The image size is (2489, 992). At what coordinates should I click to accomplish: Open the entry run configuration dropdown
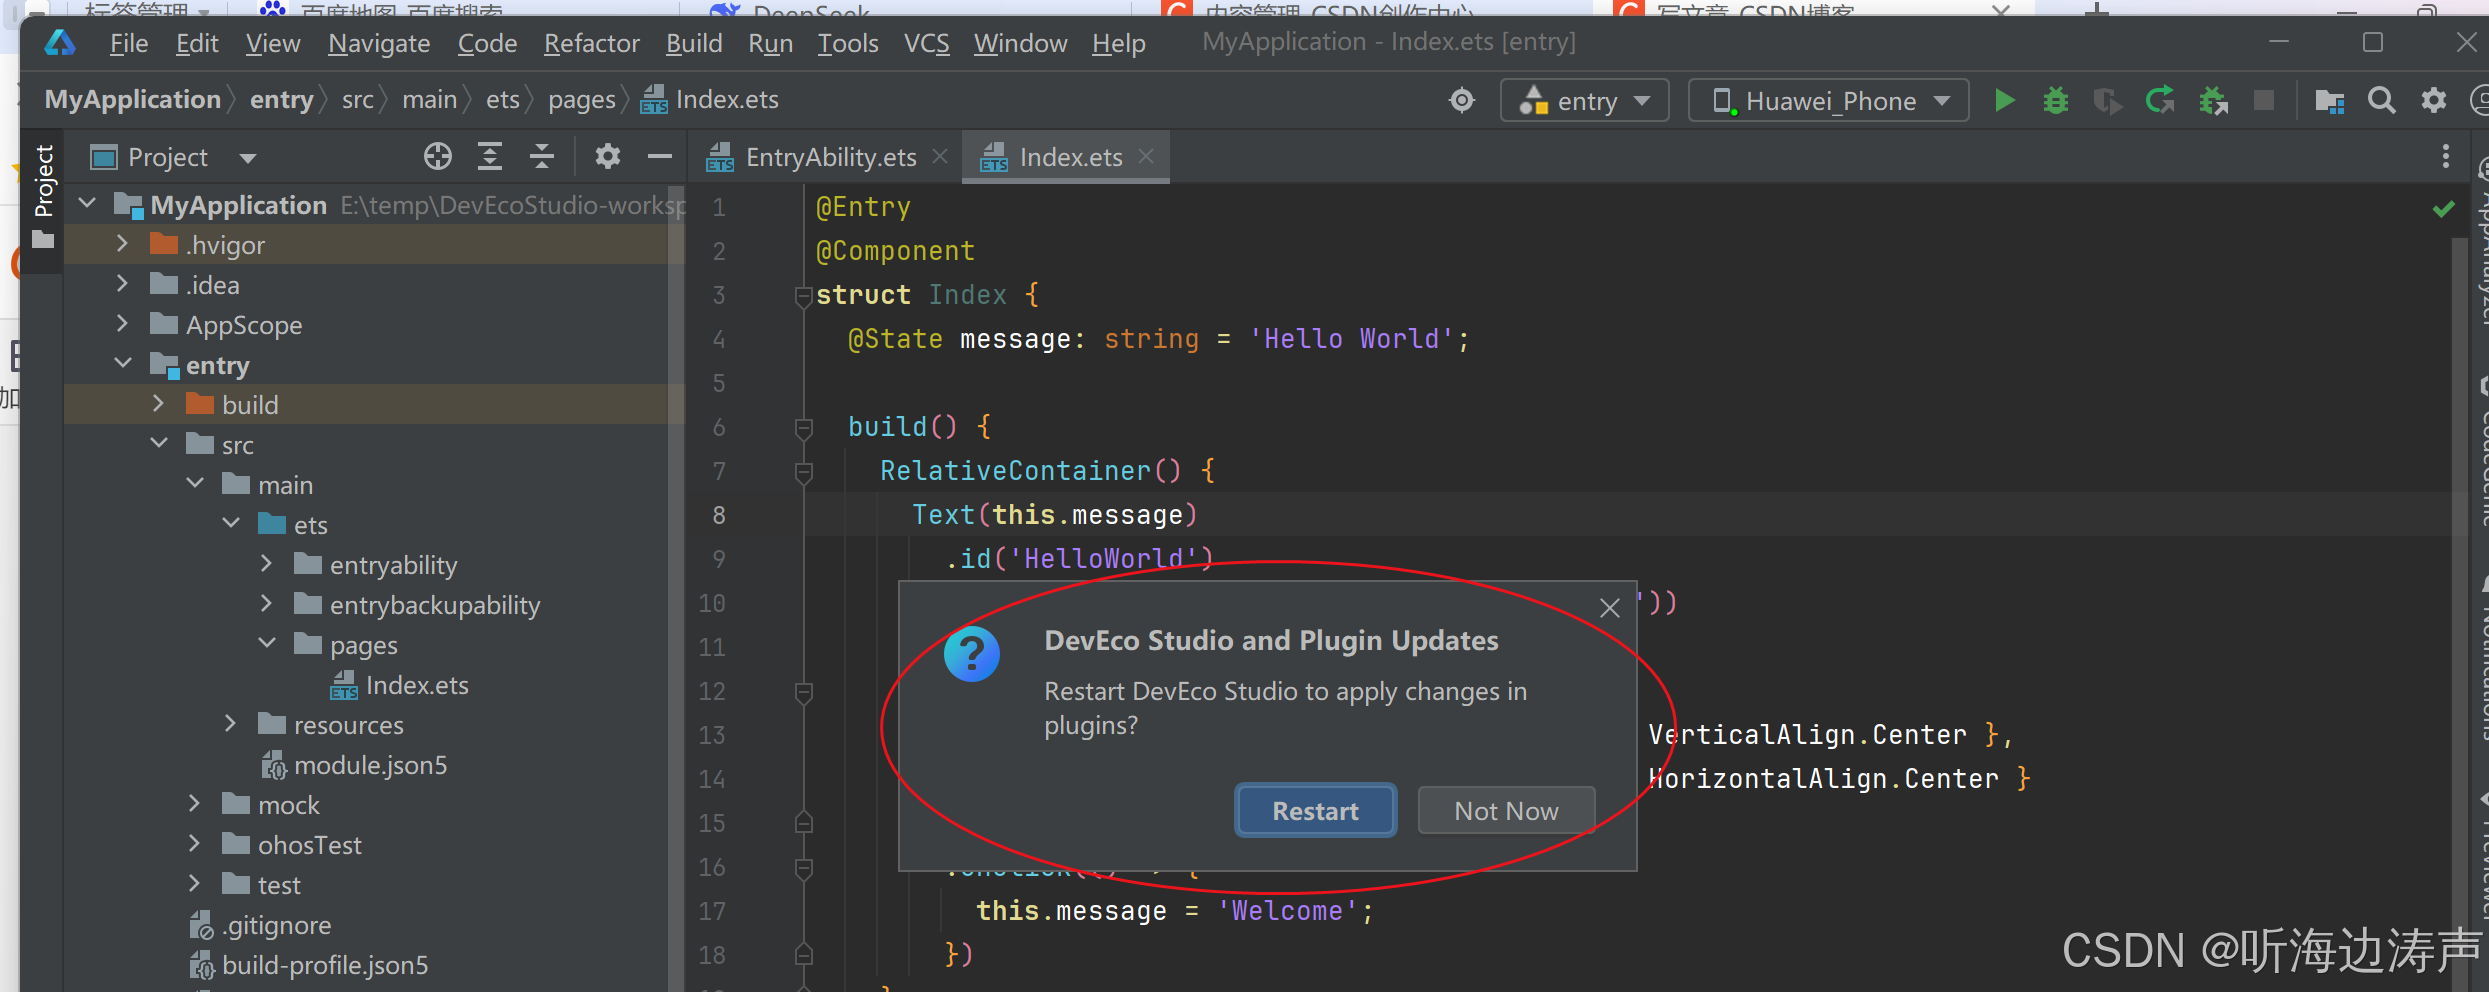click(x=1585, y=101)
